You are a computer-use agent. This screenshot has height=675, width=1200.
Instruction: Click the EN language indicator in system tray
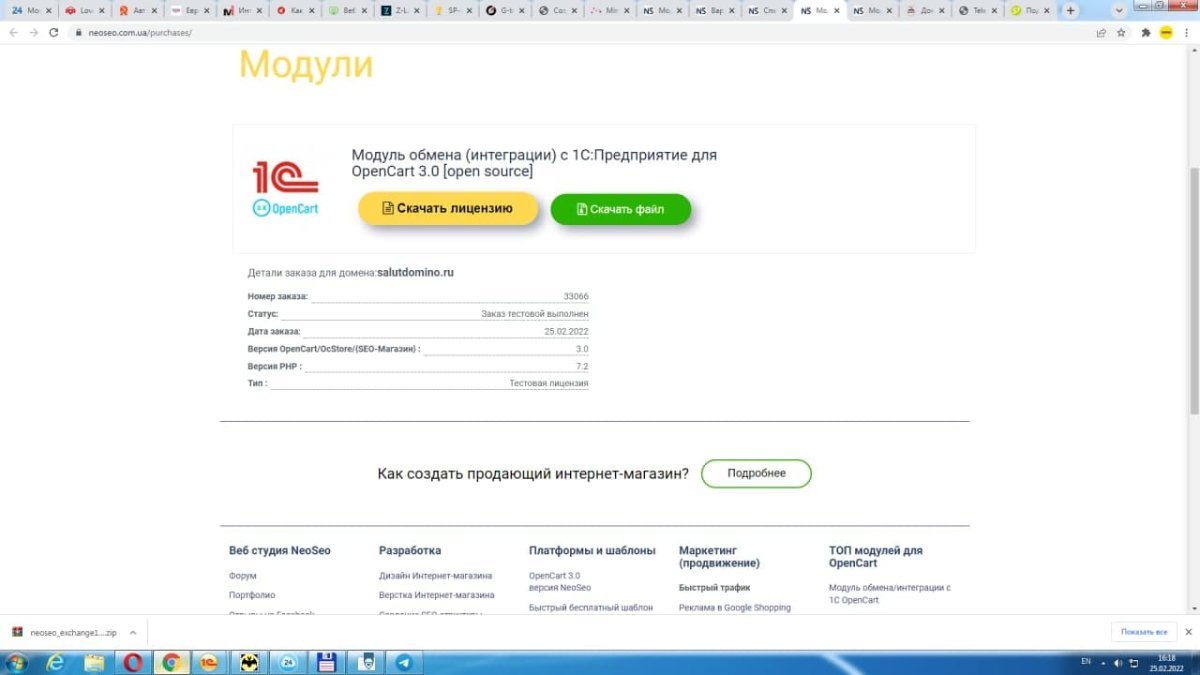coord(1086,662)
